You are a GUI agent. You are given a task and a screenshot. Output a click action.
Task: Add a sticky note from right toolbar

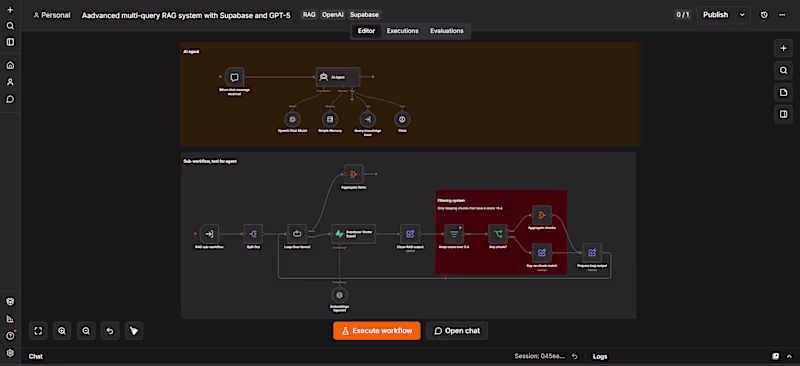pyautogui.click(x=783, y=92)
